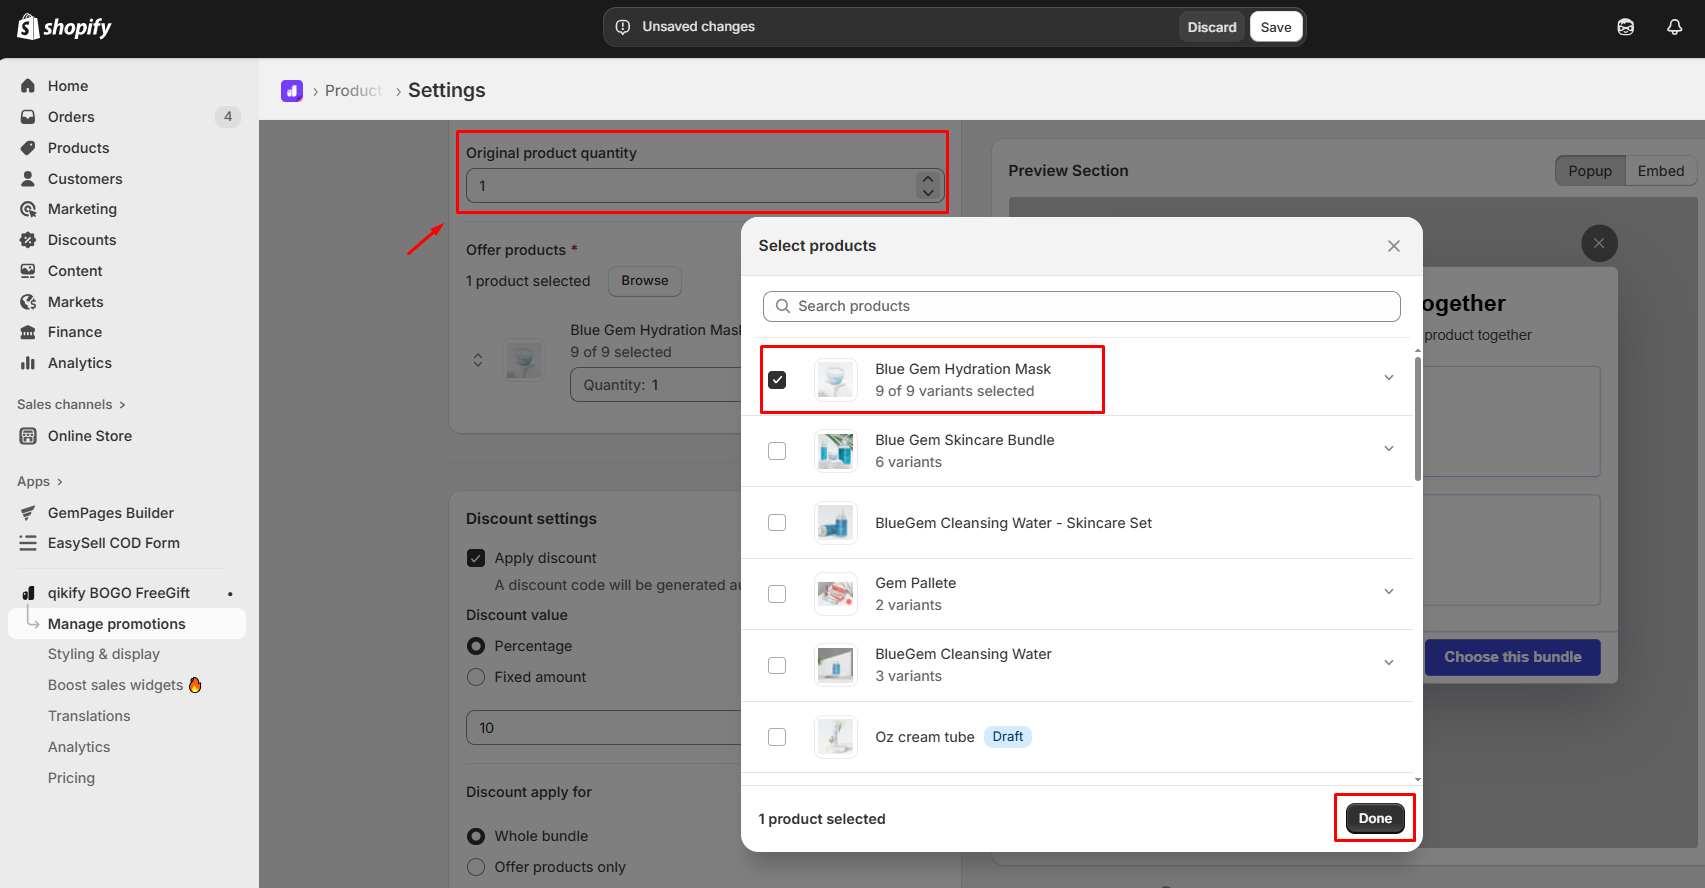Open the notifications bell

pos(1674,27)
